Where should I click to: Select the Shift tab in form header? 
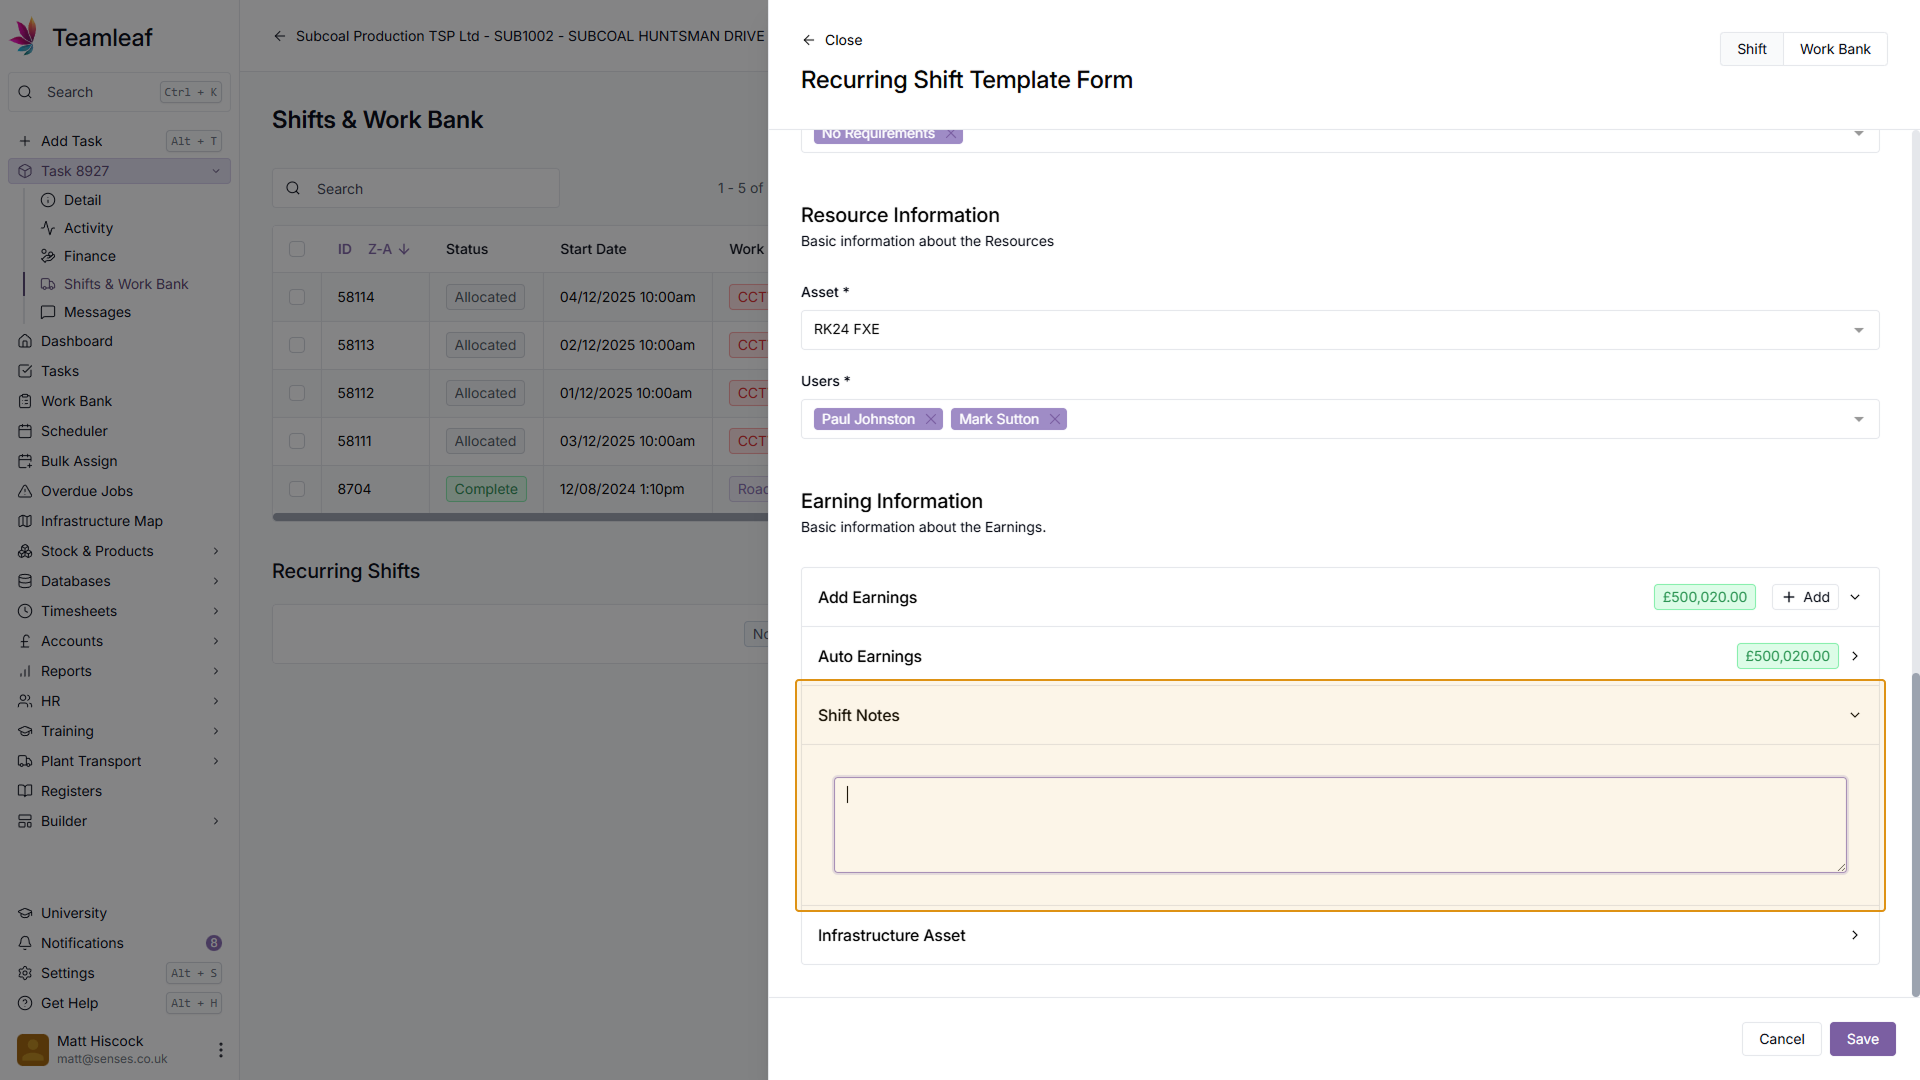click(1751, 49)
